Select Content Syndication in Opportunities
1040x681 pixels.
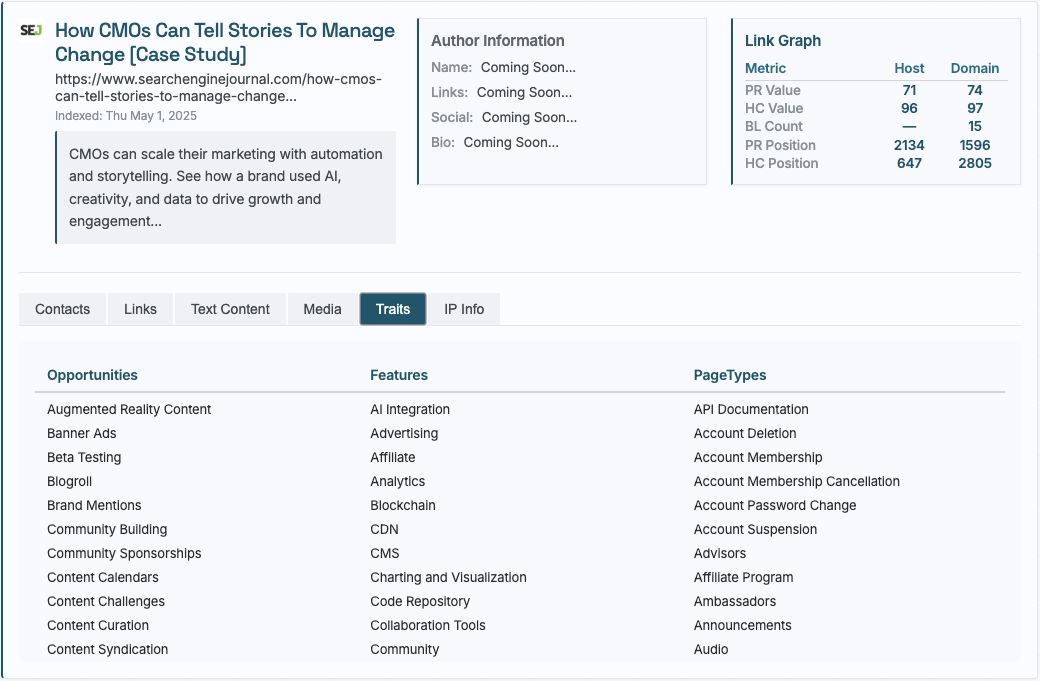[x=107, y=649]
